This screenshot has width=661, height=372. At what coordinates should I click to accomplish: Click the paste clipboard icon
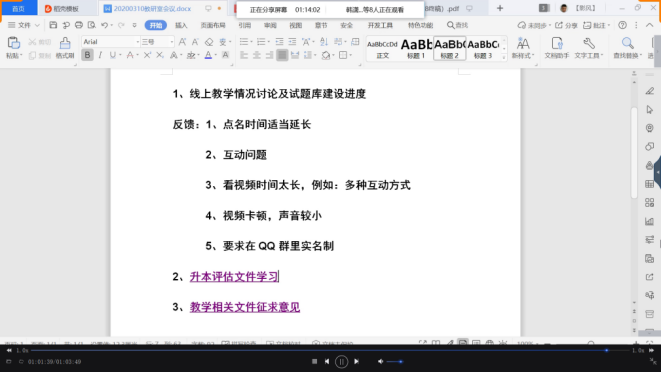(13, 43)
